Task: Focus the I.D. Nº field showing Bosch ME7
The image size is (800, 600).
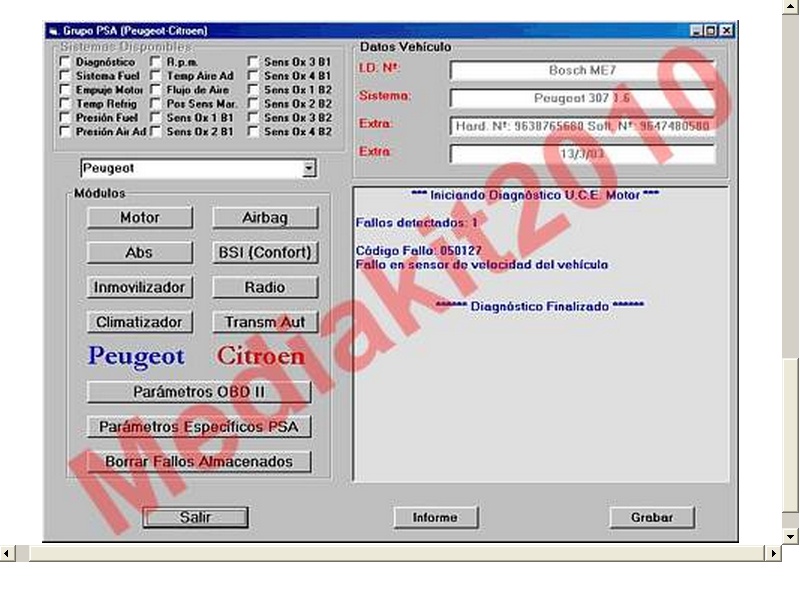Action: click(x=583, y=70)
